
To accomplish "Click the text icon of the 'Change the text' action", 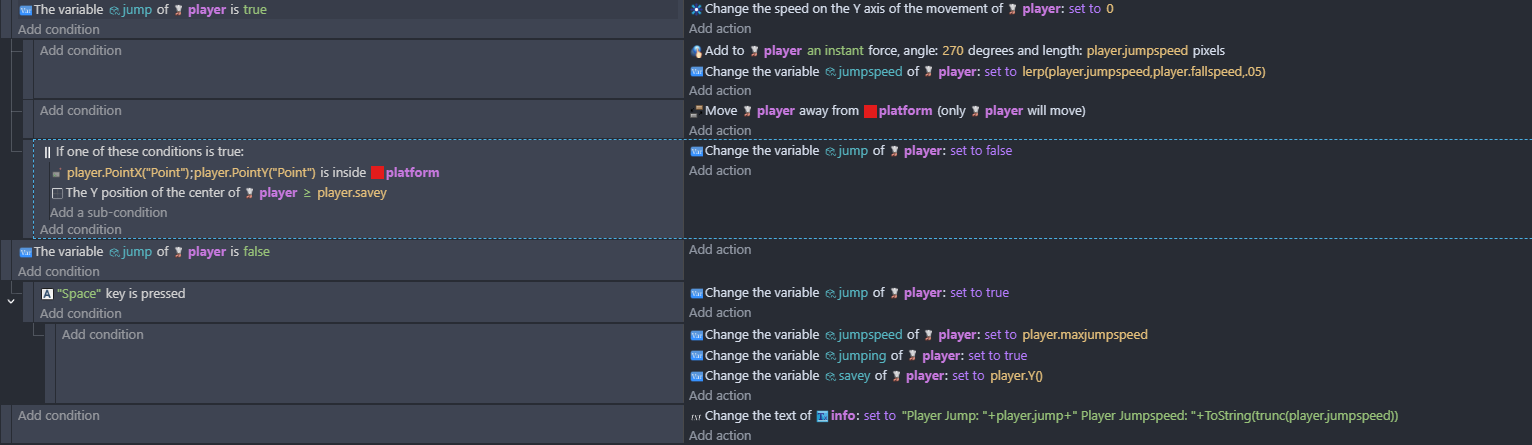I will click(x=696, y=416).
